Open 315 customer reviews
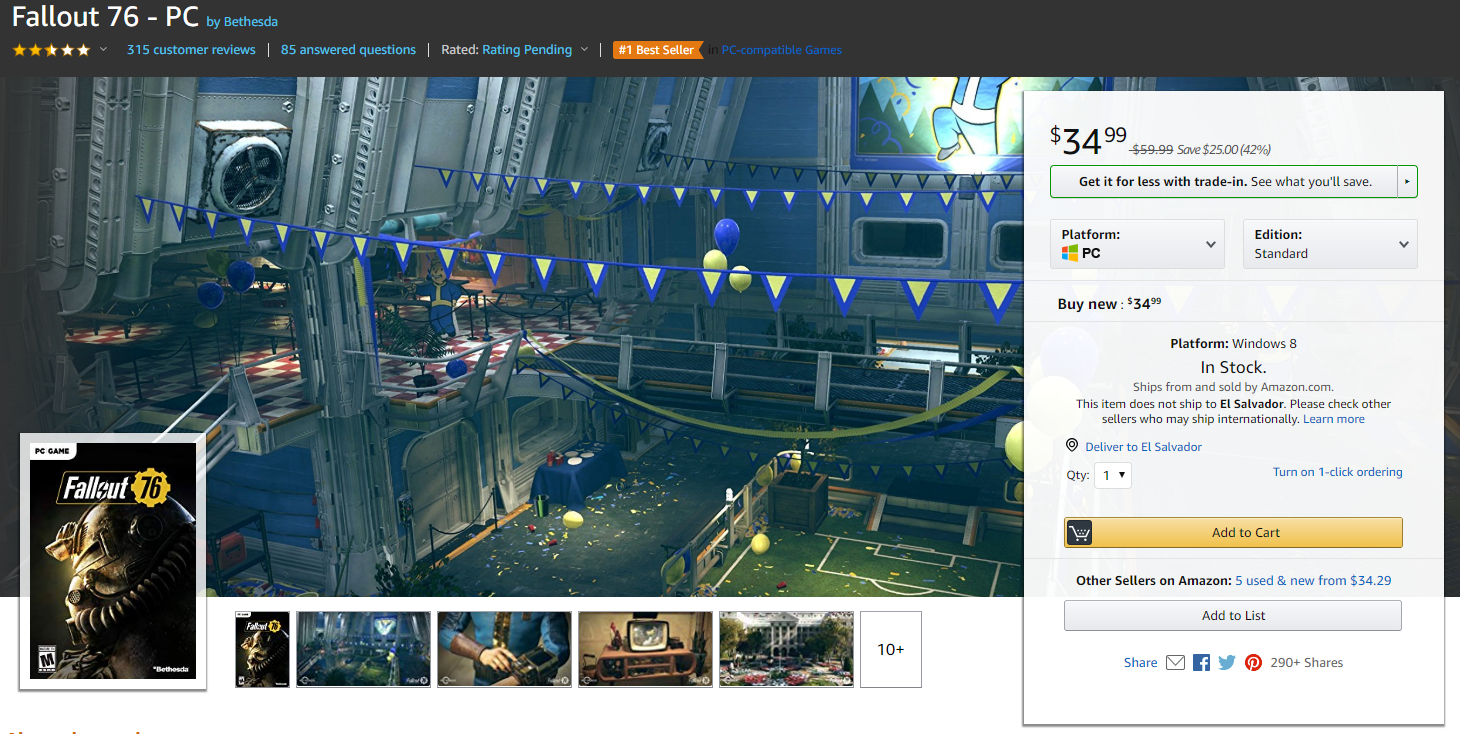Screen dimensions: 1460x734 191,50
